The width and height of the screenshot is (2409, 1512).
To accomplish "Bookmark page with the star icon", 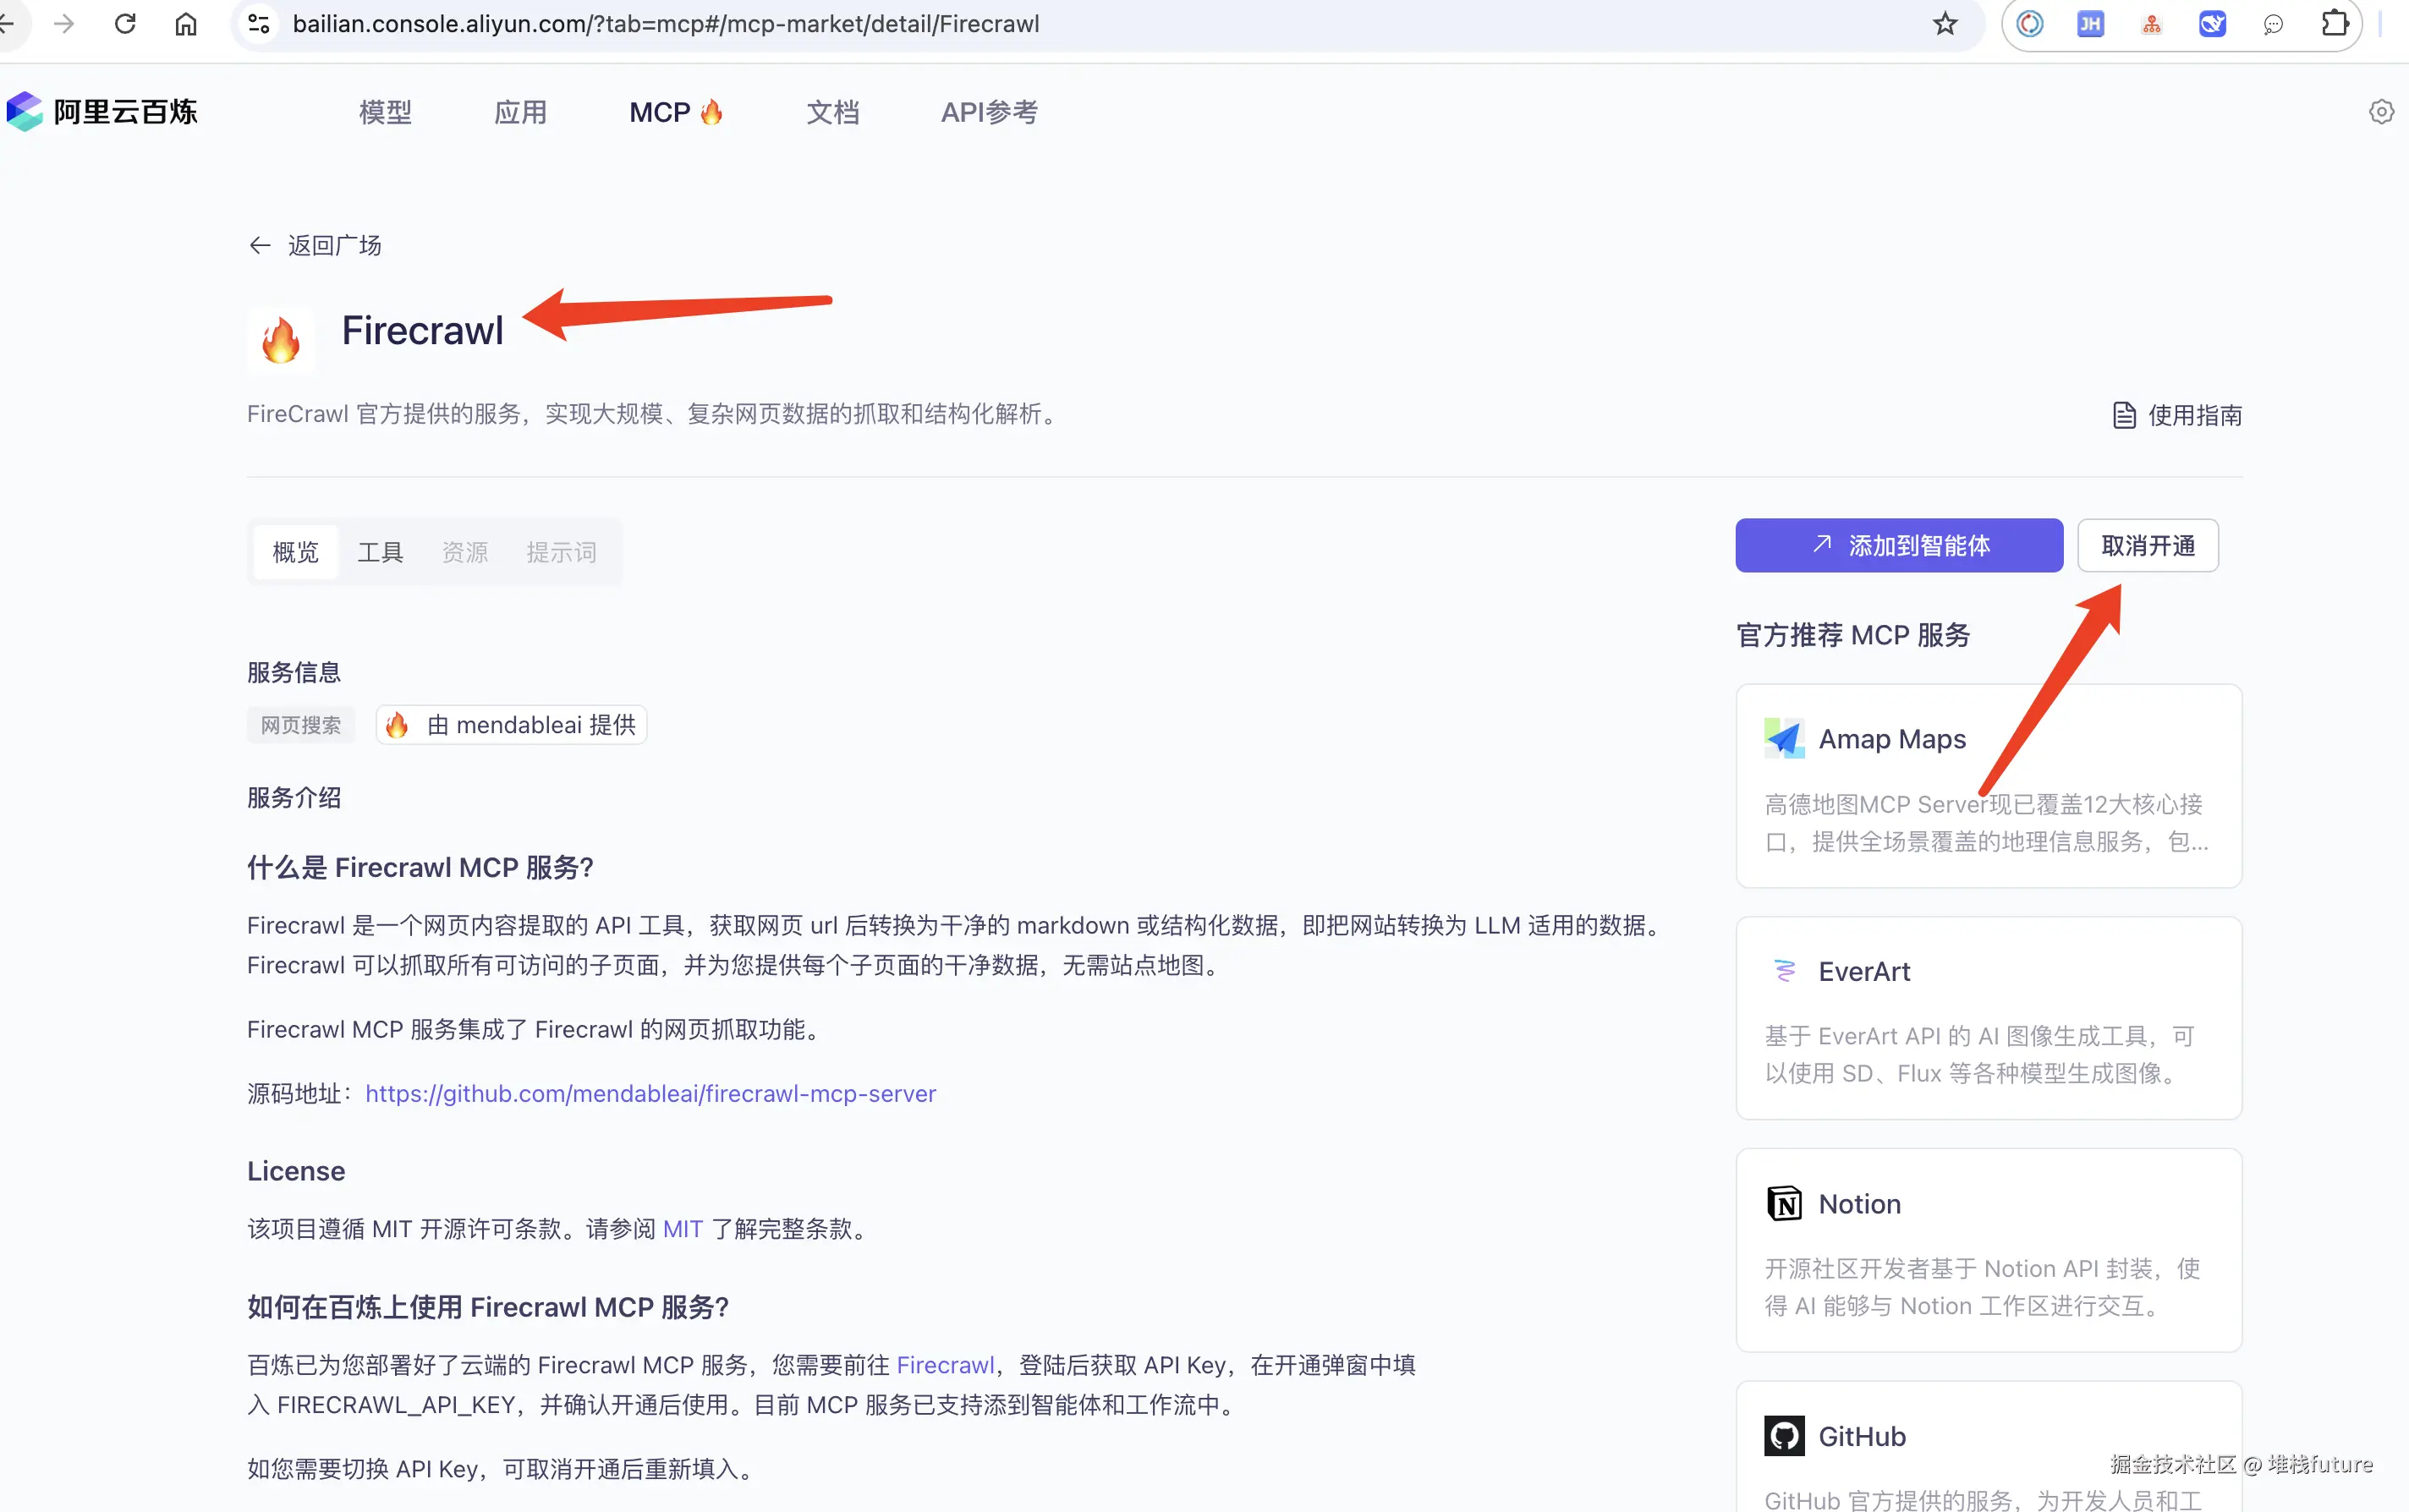I will click(1944, 23).
